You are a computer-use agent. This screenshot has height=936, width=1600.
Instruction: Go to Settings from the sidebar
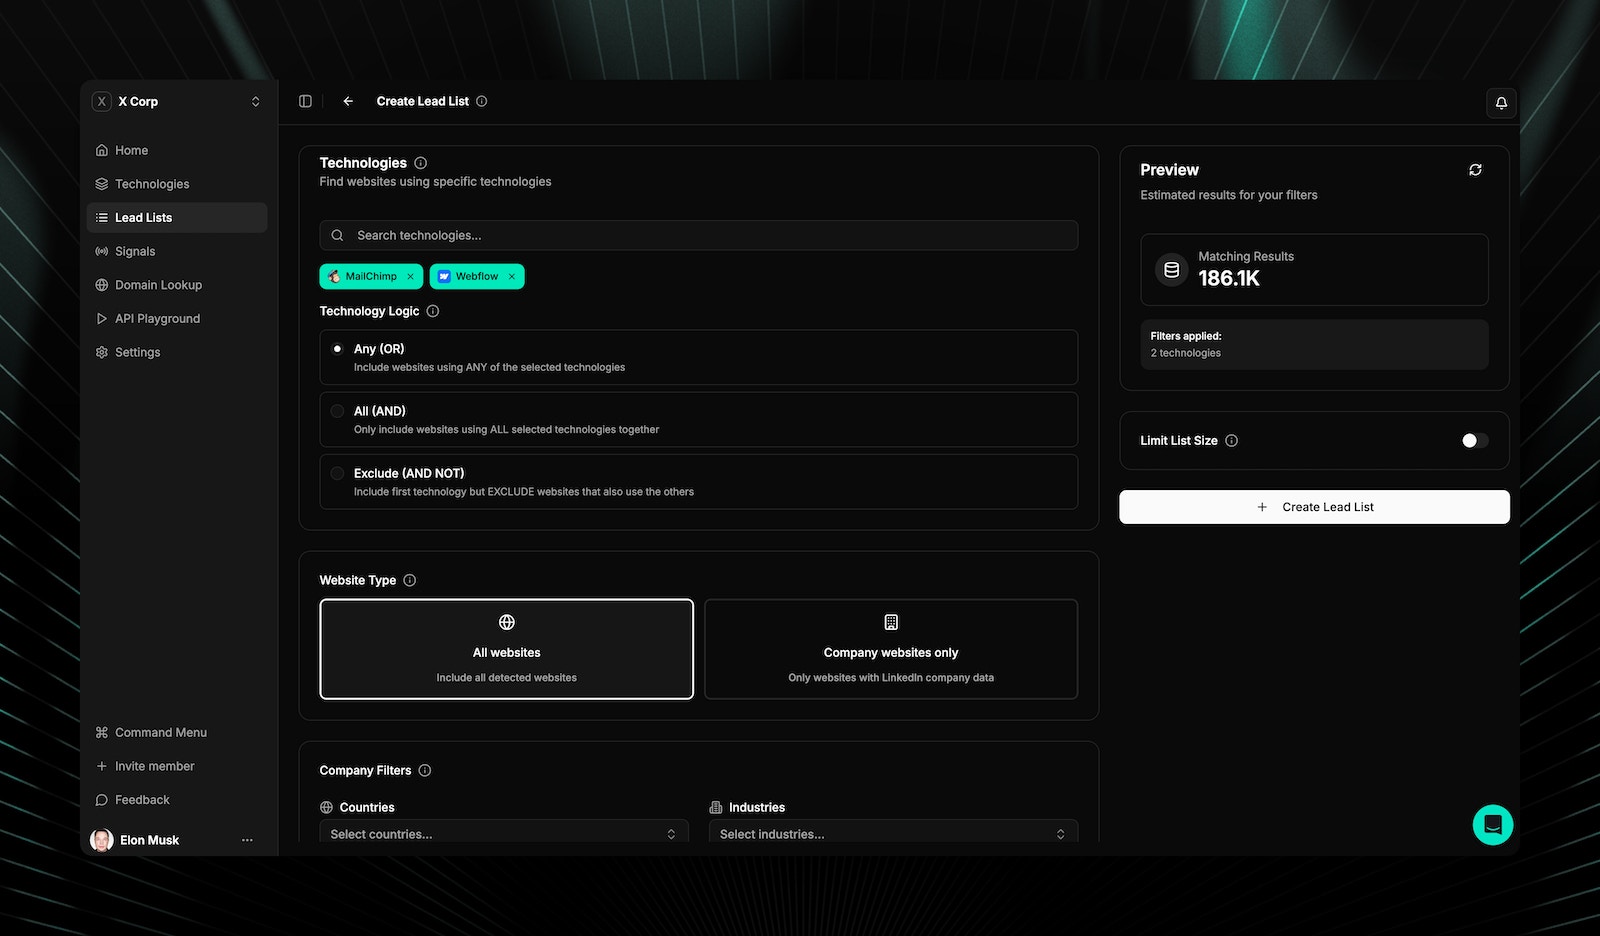[137, 352]
